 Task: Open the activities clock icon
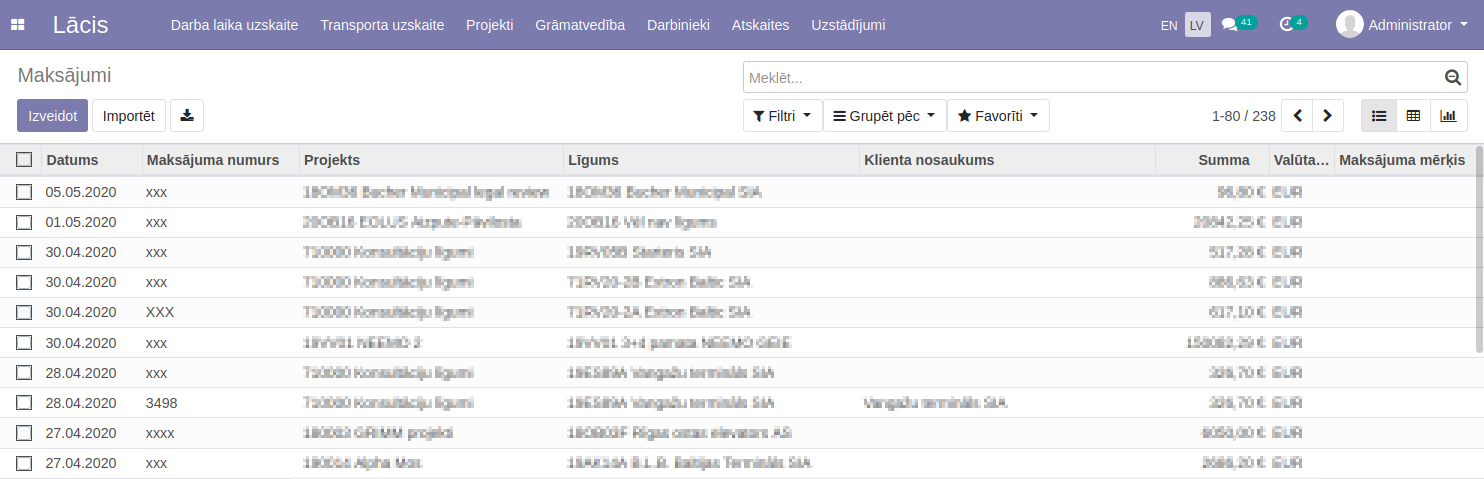tap(1286, 25)
